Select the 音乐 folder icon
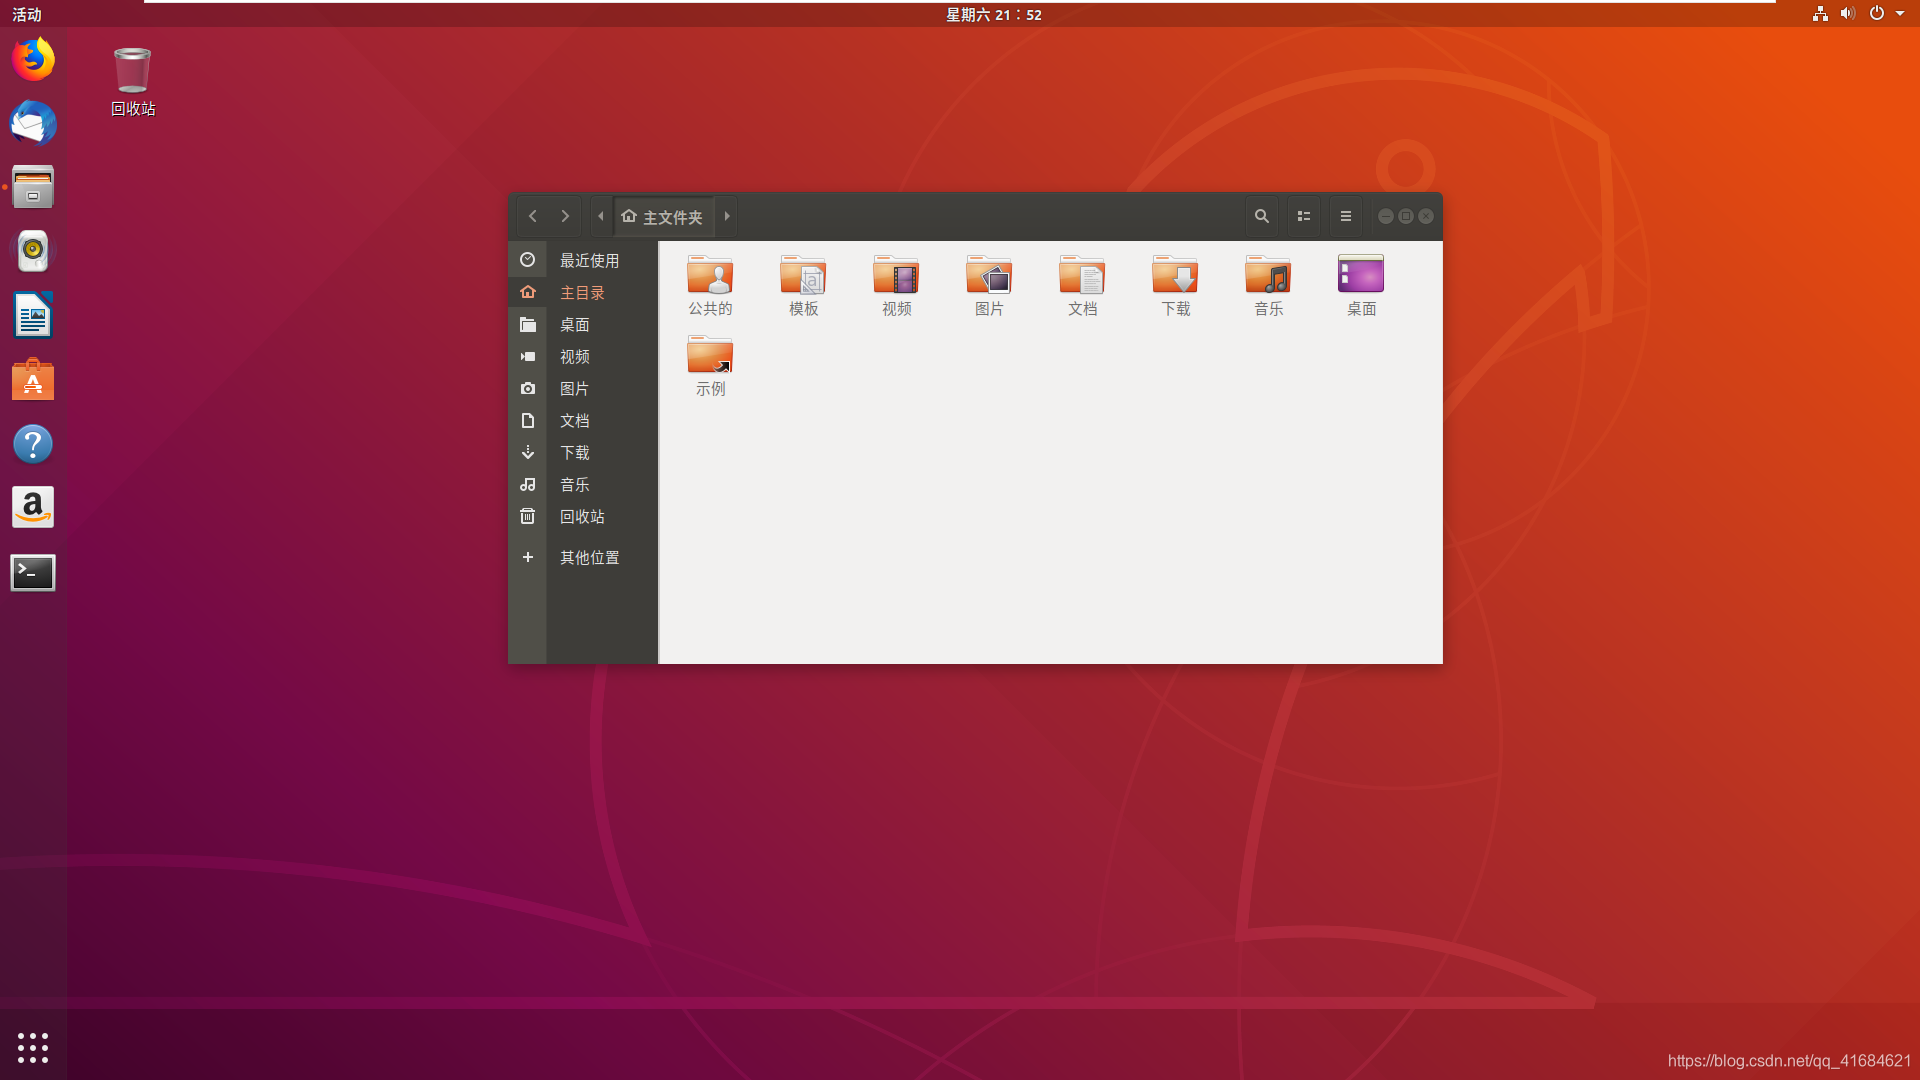This screenshot has height=1080, width=1920. [1268, 275]
